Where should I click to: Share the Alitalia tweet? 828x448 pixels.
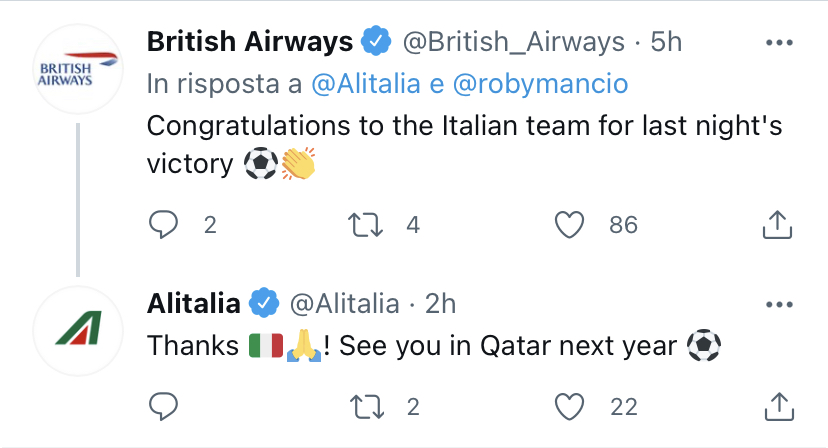coord(777,406)
